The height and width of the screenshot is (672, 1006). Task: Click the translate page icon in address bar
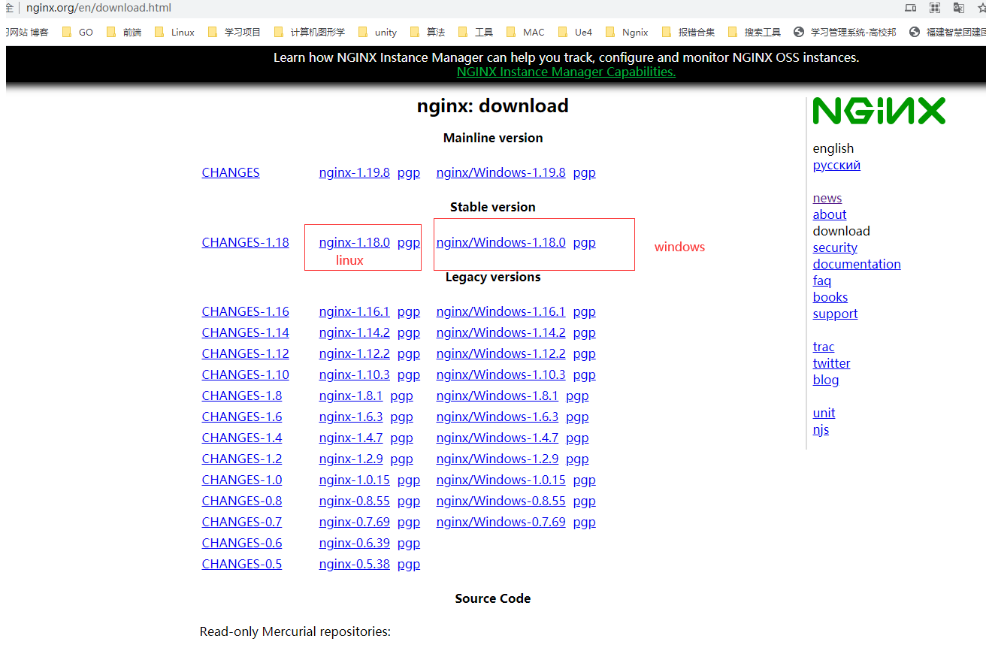point(959,8)
